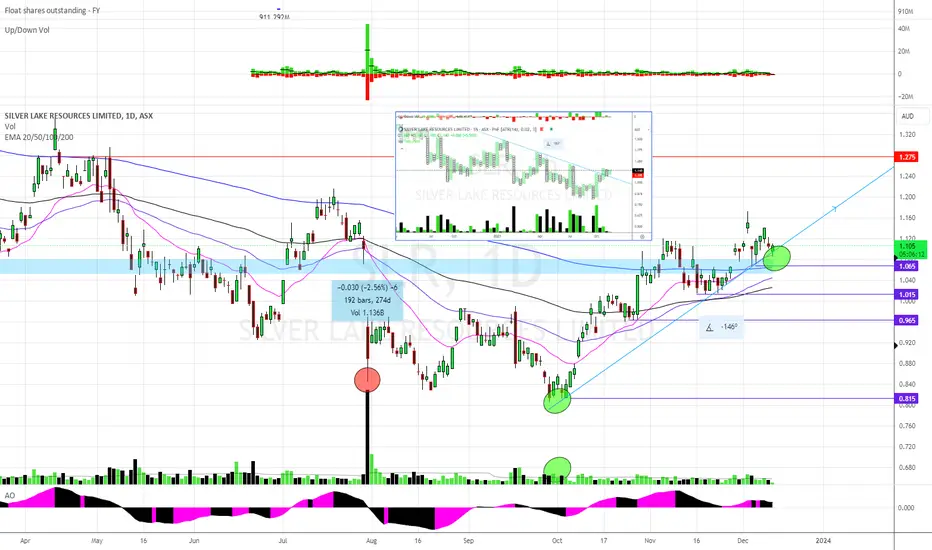Image resolution: width=932 pixels, height=550 pixels.
Task: Open the Float shares outstanding - FY legend
Action: click(52, 11)
